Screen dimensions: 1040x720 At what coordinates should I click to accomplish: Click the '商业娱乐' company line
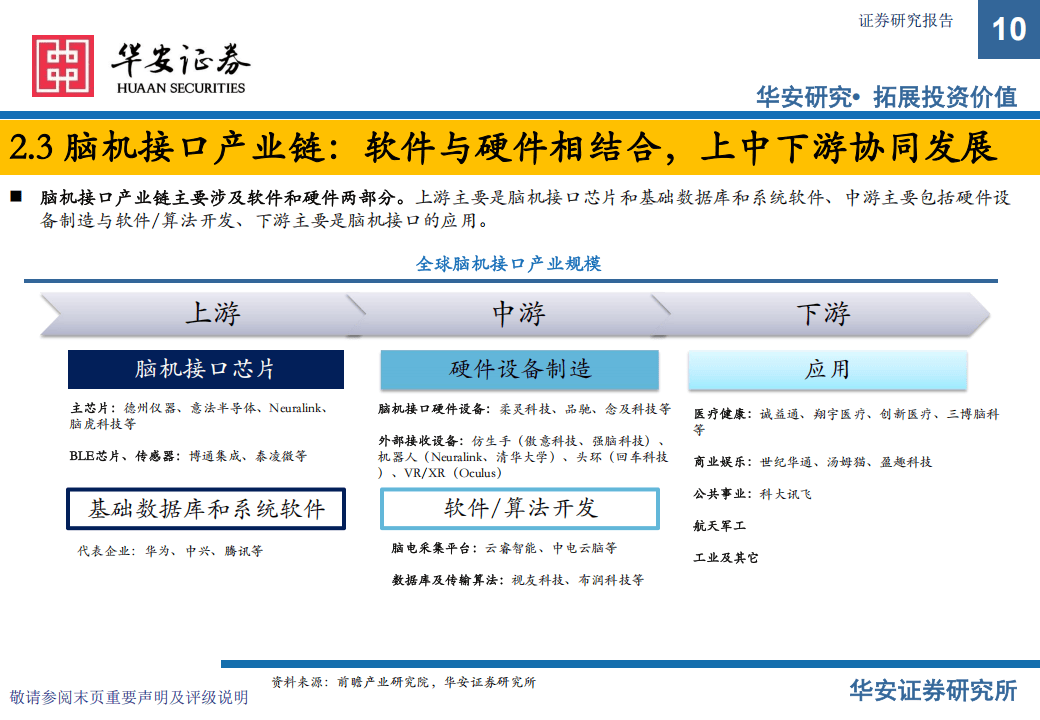pyautogui.click(x=812, y=462)
